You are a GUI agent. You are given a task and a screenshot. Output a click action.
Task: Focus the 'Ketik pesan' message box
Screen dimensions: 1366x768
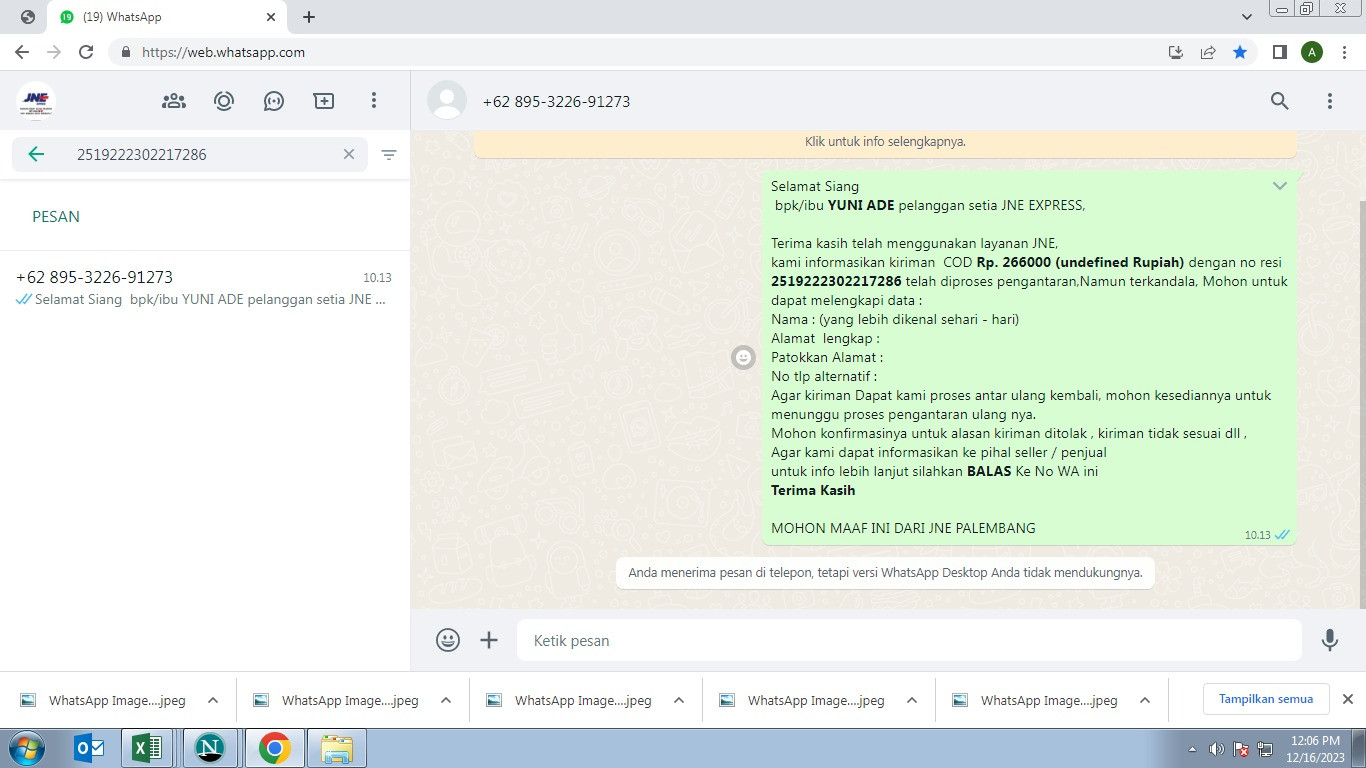[909, 640]
